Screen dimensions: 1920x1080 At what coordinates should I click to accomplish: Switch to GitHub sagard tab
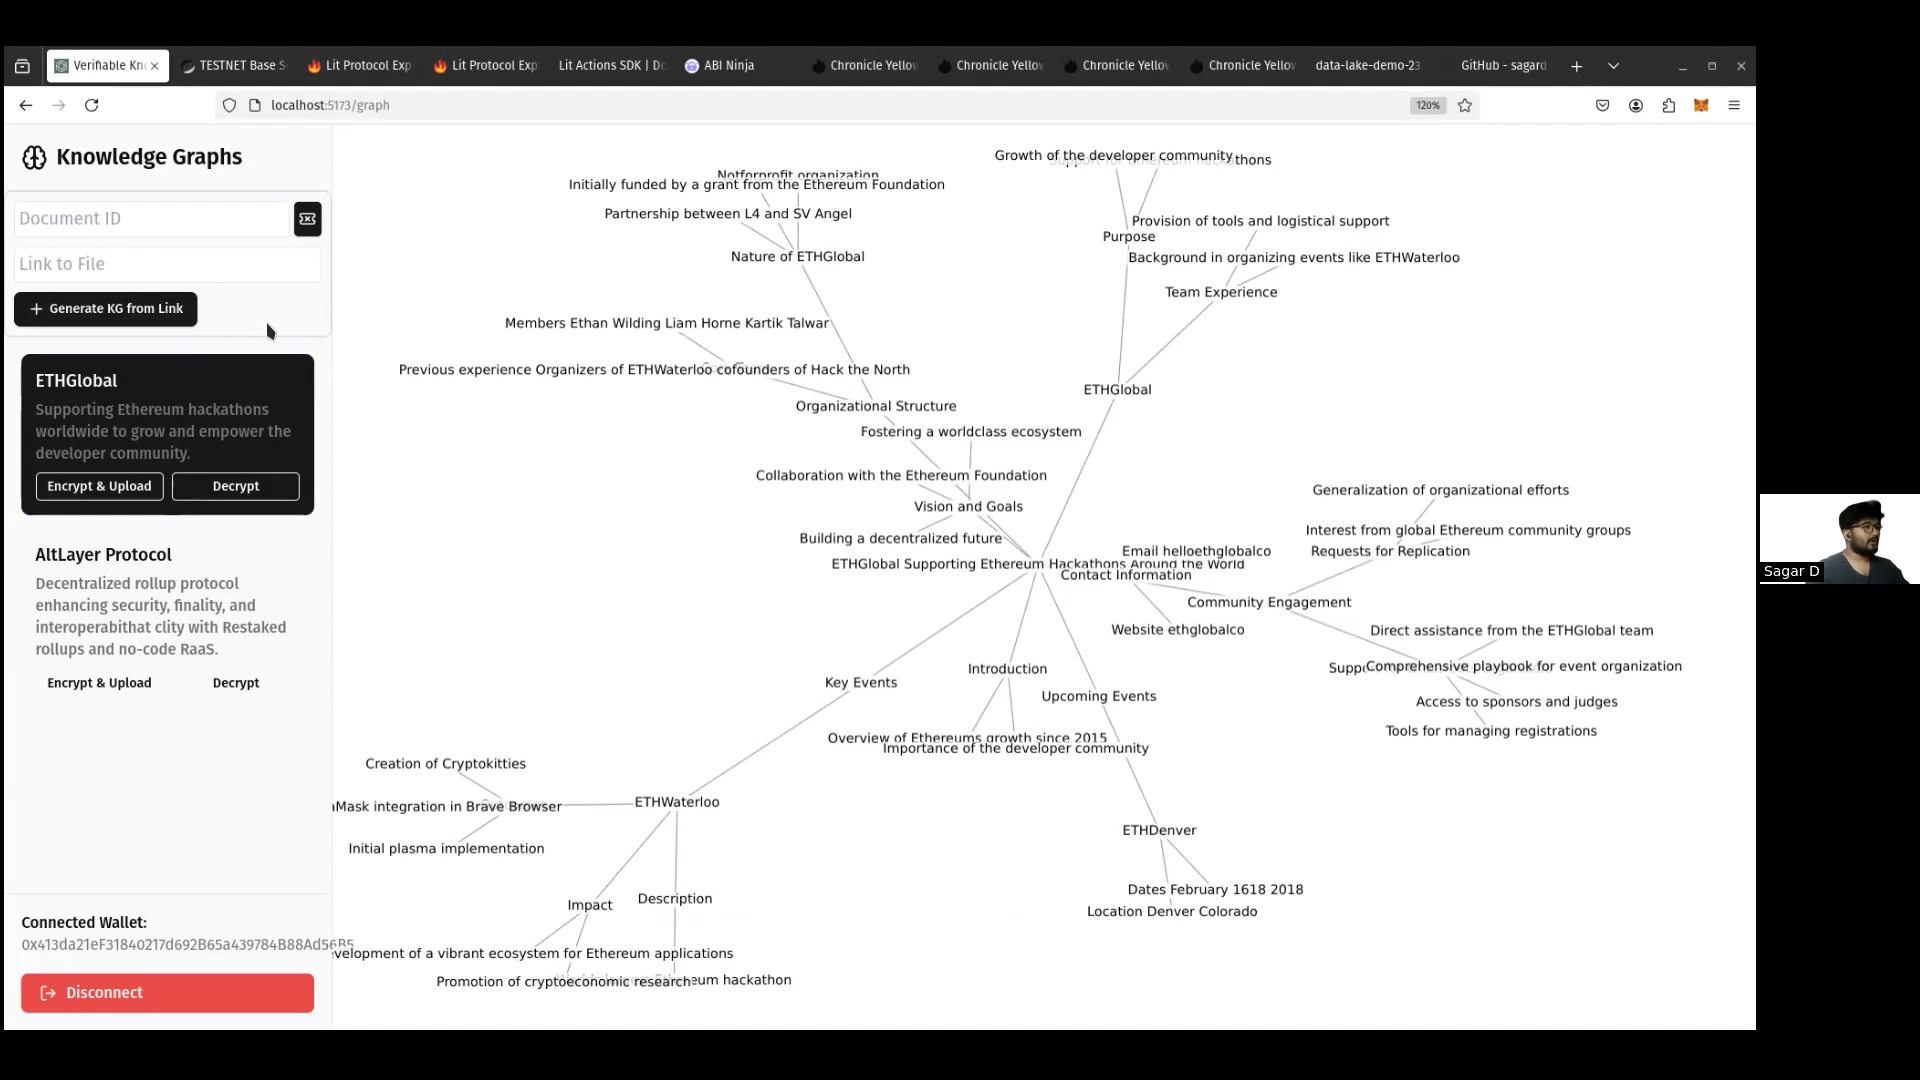(1502, 66)
